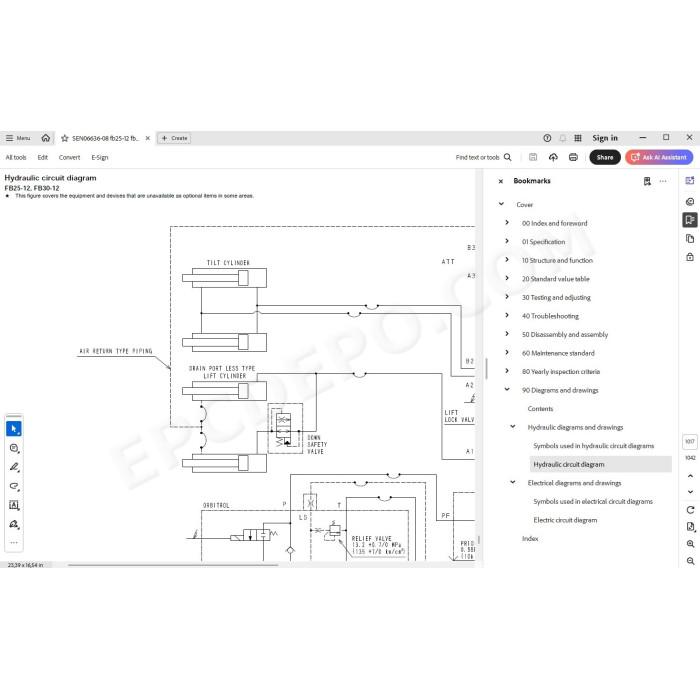
Task: Open Symbols used in electrical circuit diagrams
Action: coord(593,501)
